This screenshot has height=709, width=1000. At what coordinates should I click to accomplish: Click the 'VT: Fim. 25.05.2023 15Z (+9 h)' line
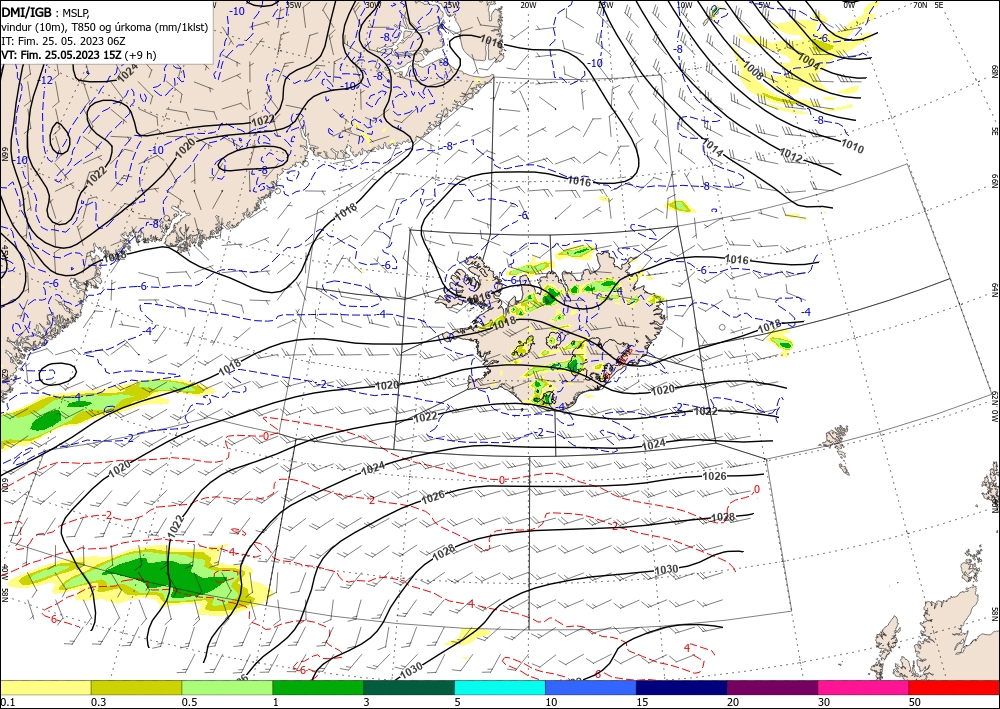(78, 55)
